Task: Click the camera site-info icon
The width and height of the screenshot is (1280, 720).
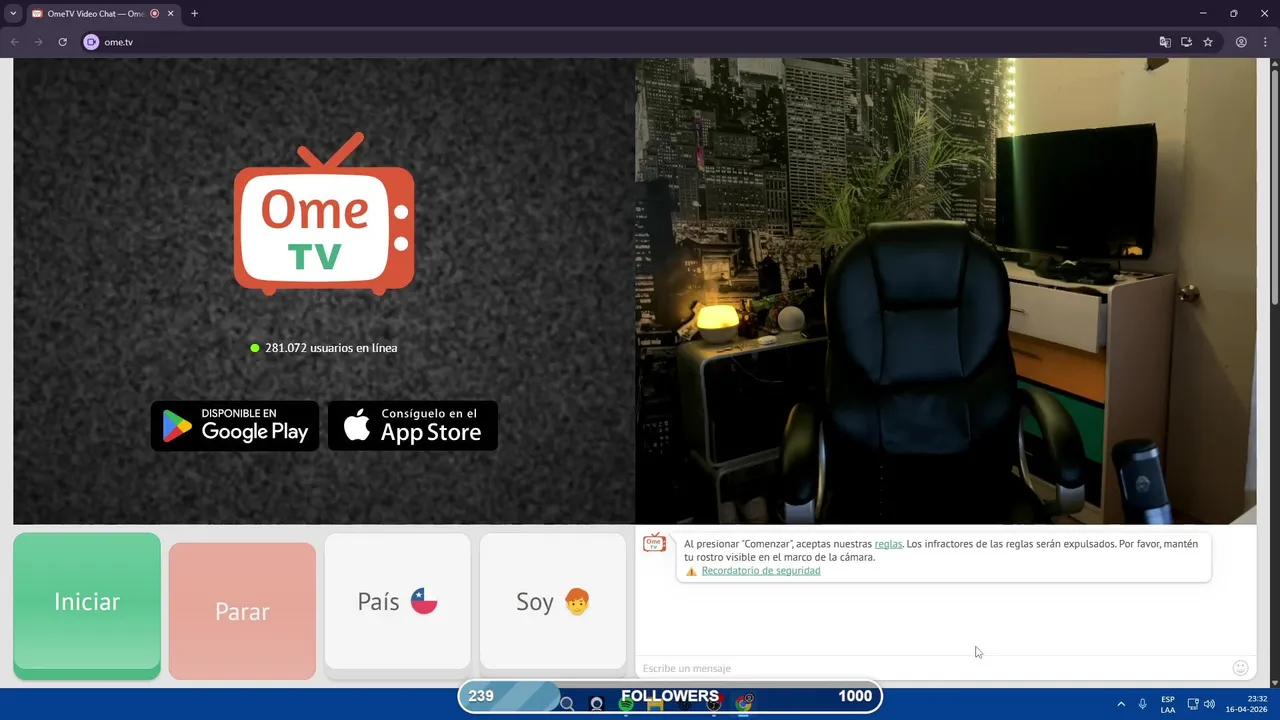Action: pyautogui.click(x=91, y=42)
